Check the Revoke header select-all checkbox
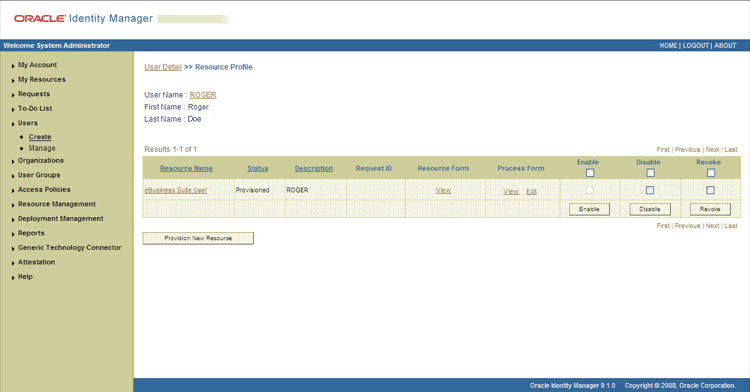The width and height of the screenshot is (750, 392). [711, 173]
